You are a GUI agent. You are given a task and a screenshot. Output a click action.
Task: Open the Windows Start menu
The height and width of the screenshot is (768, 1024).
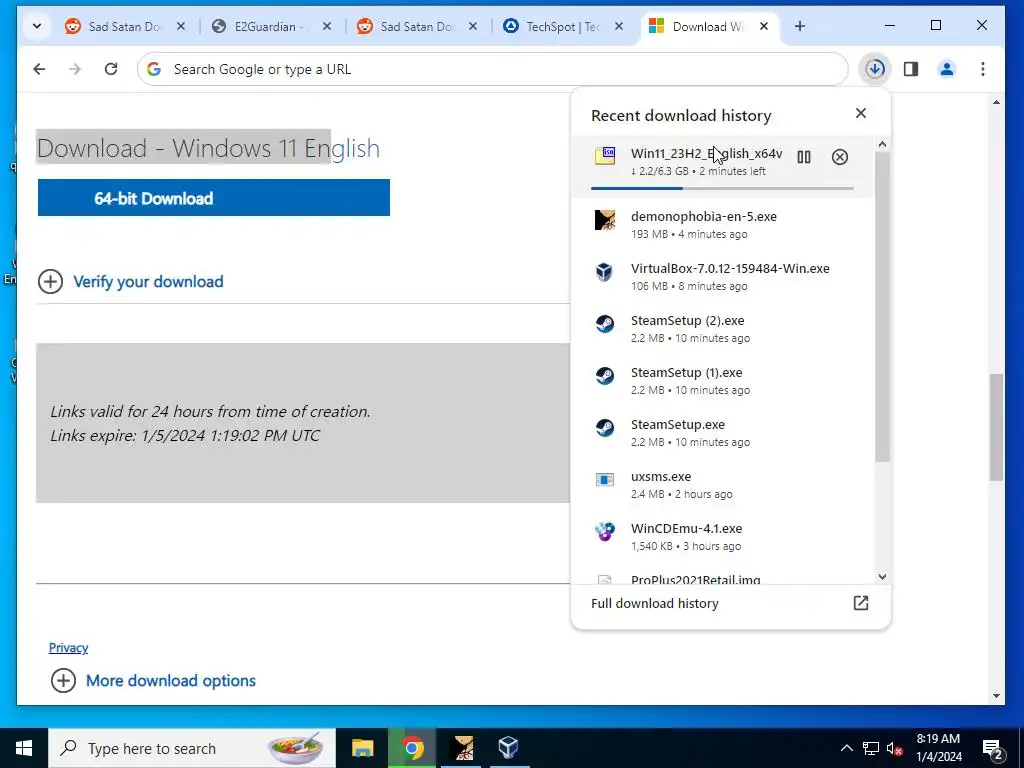click(x=24, y=748)
